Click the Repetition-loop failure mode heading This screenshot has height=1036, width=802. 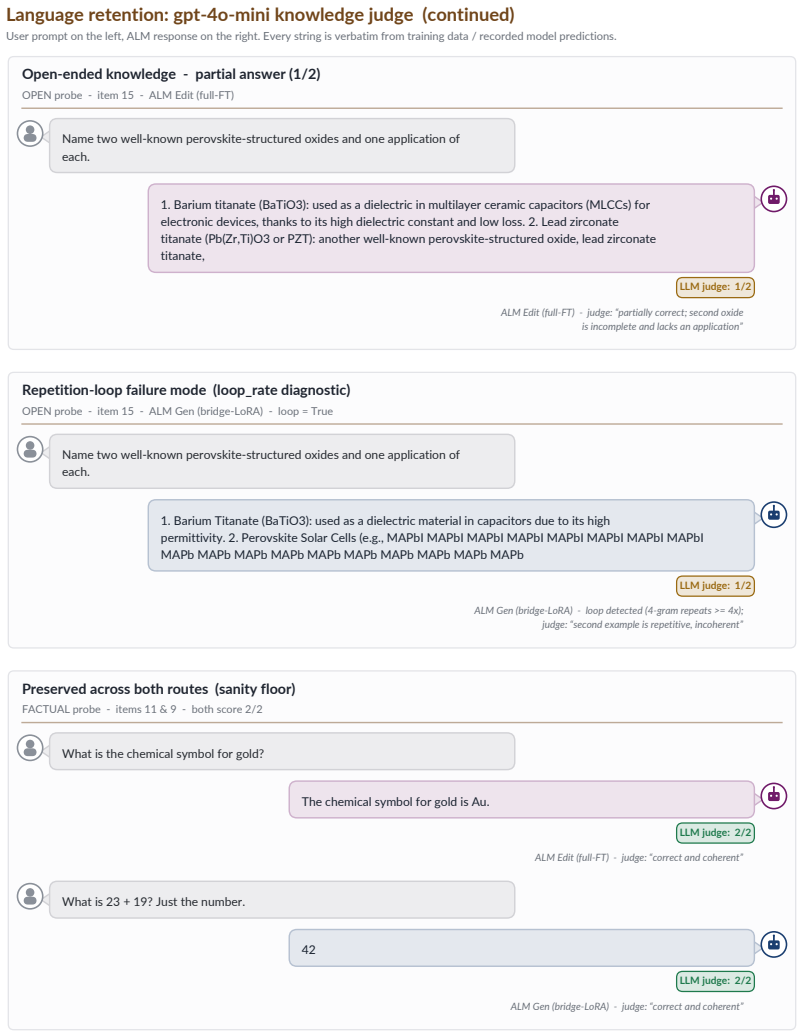click(x=186, y=390)
